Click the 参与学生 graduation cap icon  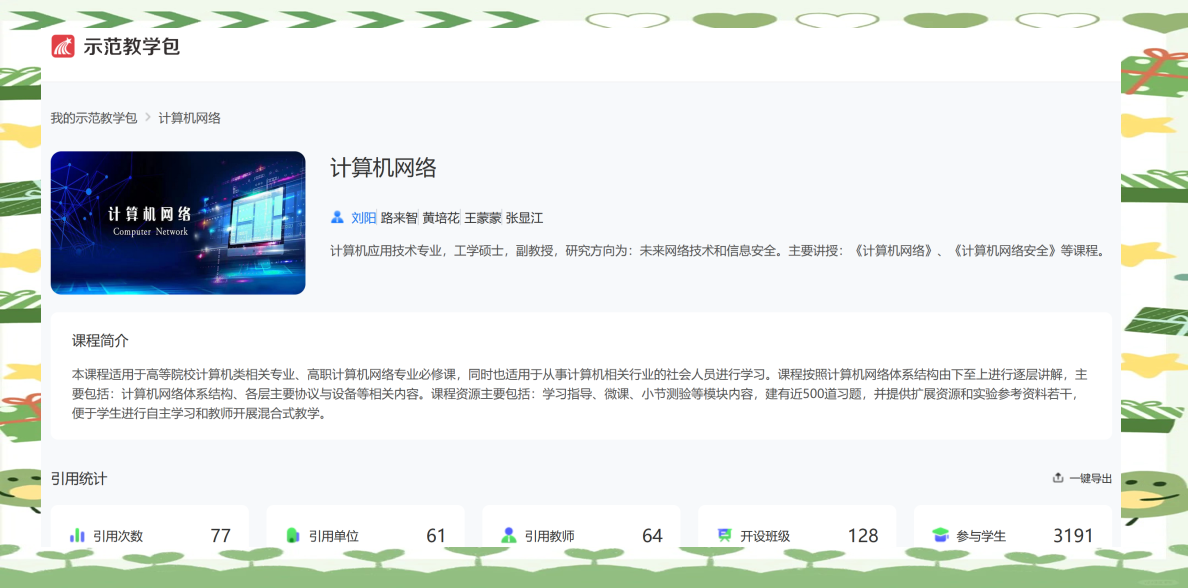pyautogui.click(x=940, y=535)
